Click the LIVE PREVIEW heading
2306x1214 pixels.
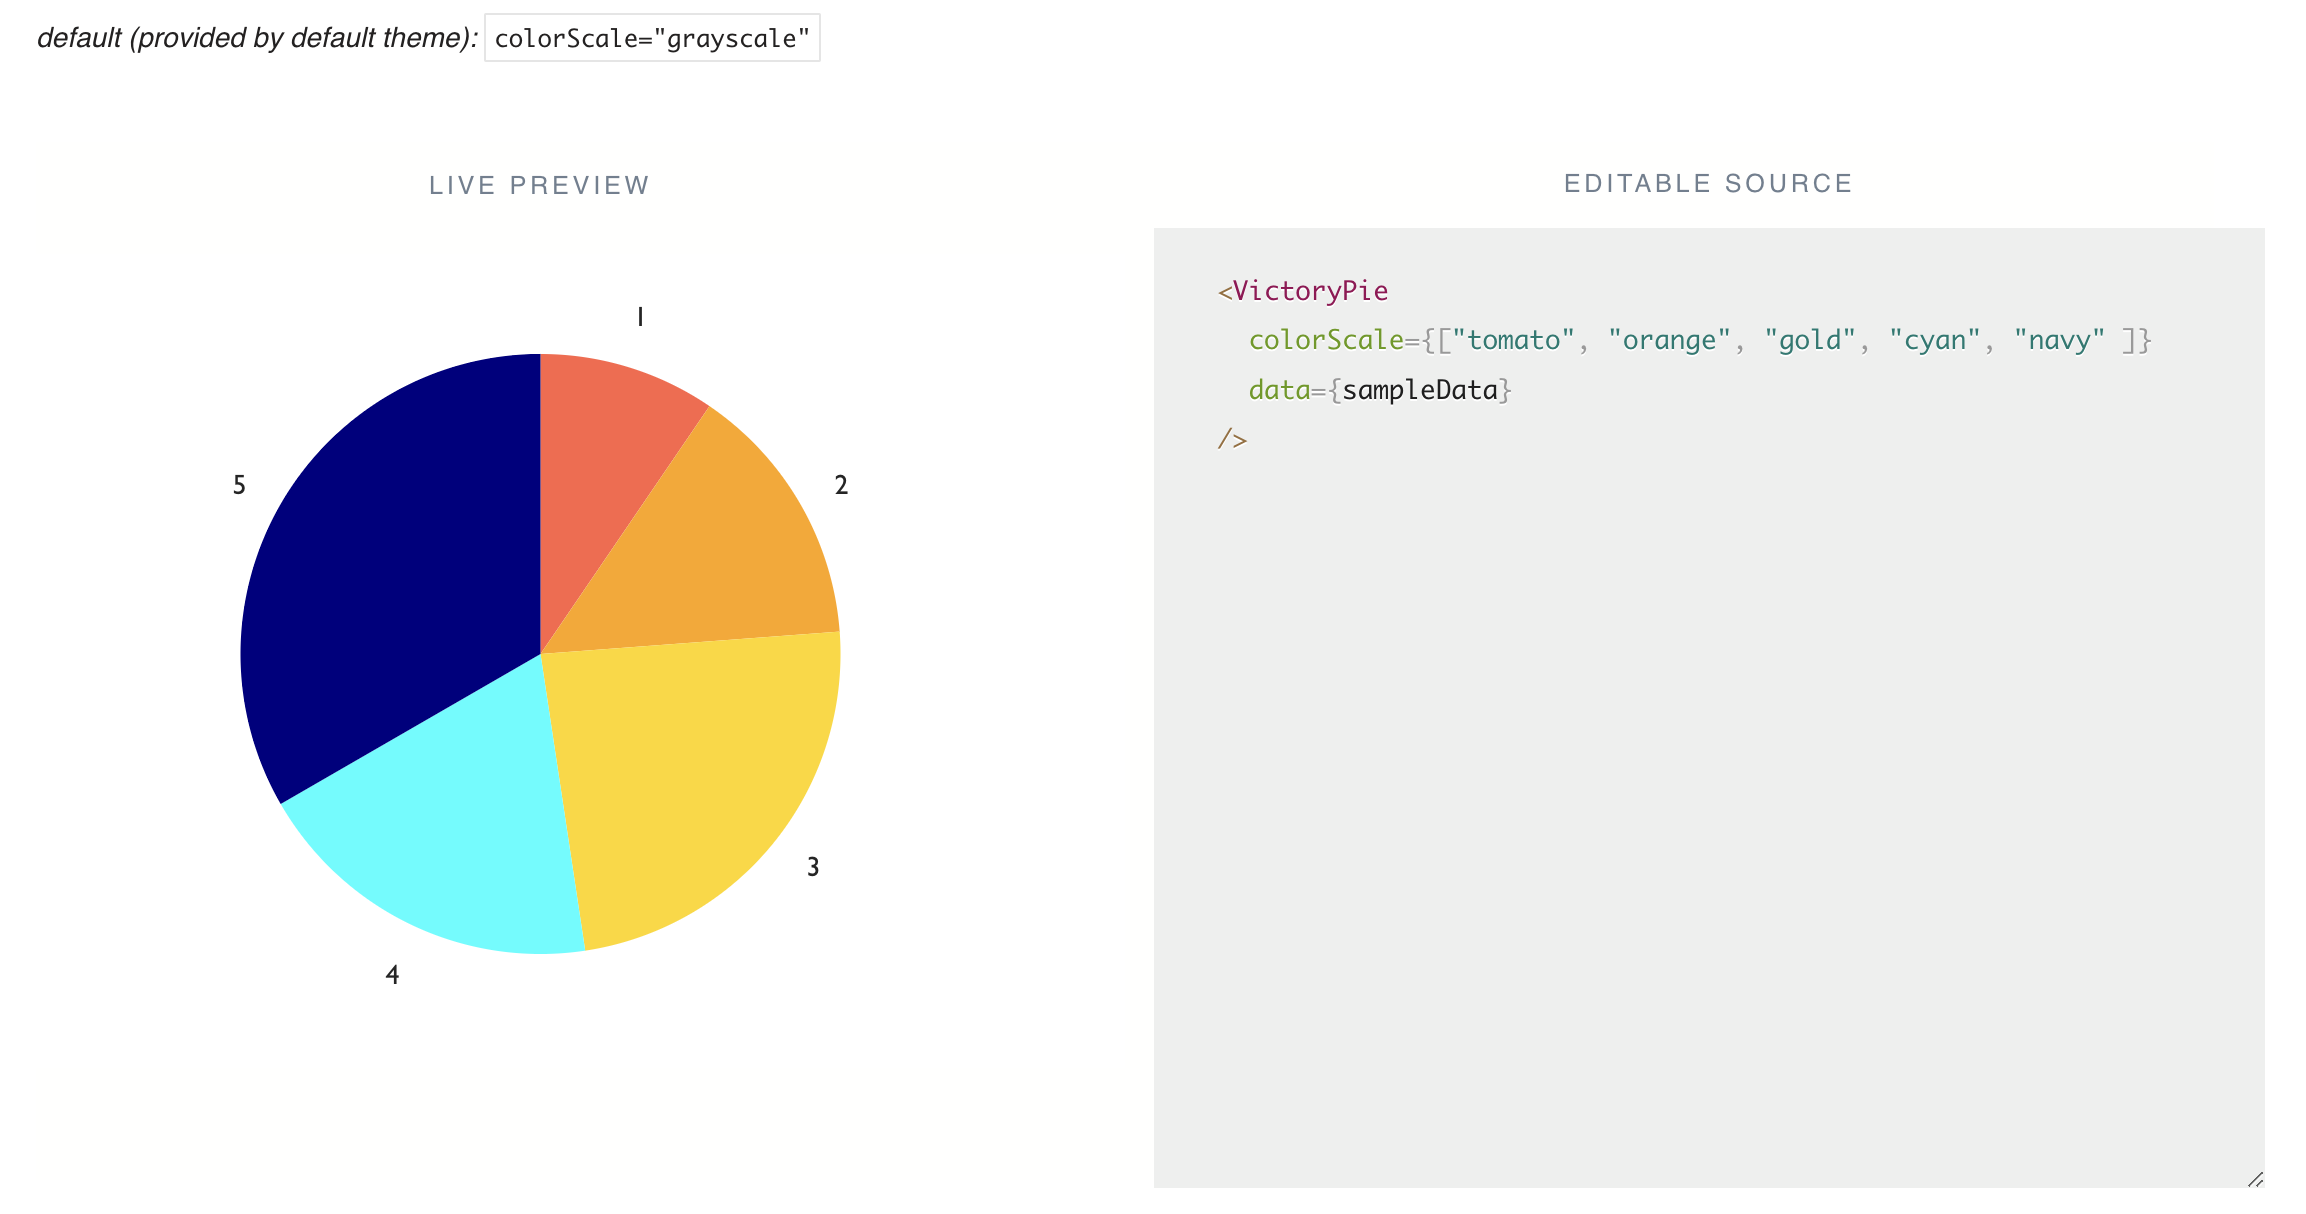click(x=539, y=184)
